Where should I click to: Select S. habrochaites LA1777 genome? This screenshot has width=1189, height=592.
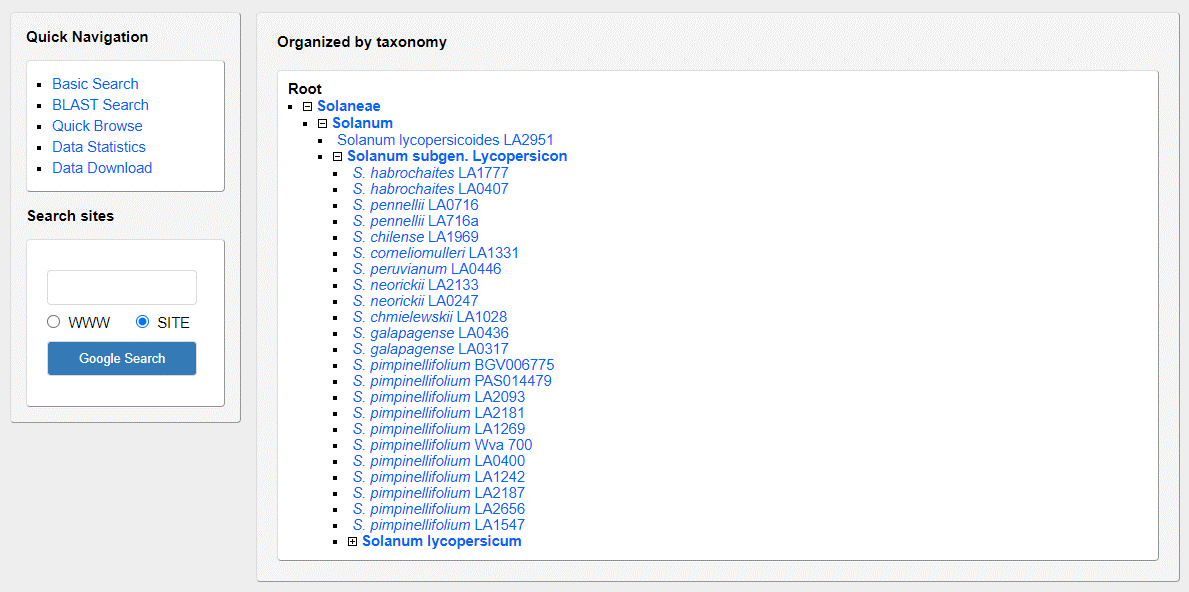[430, 173]
